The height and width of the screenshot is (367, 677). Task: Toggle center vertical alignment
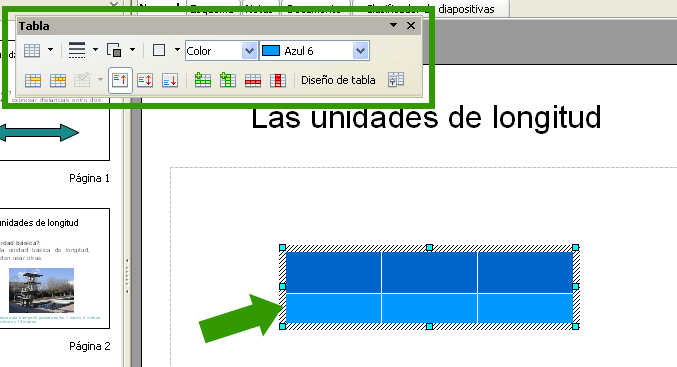(x=145, y=80)
